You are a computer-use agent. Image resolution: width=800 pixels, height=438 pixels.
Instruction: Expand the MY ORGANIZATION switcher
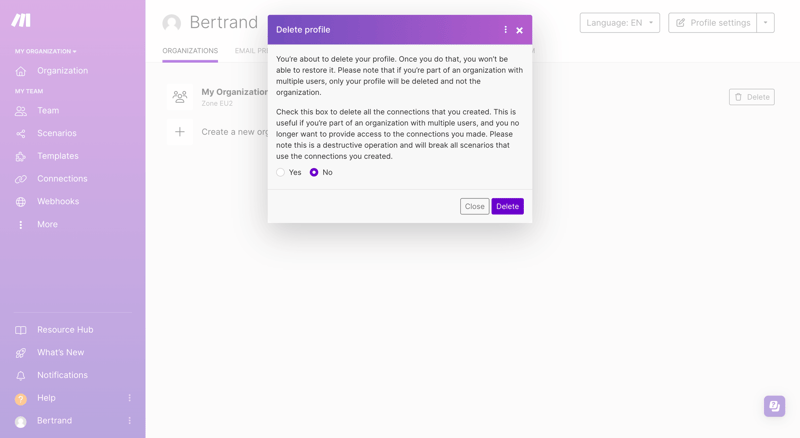(45, 52)
